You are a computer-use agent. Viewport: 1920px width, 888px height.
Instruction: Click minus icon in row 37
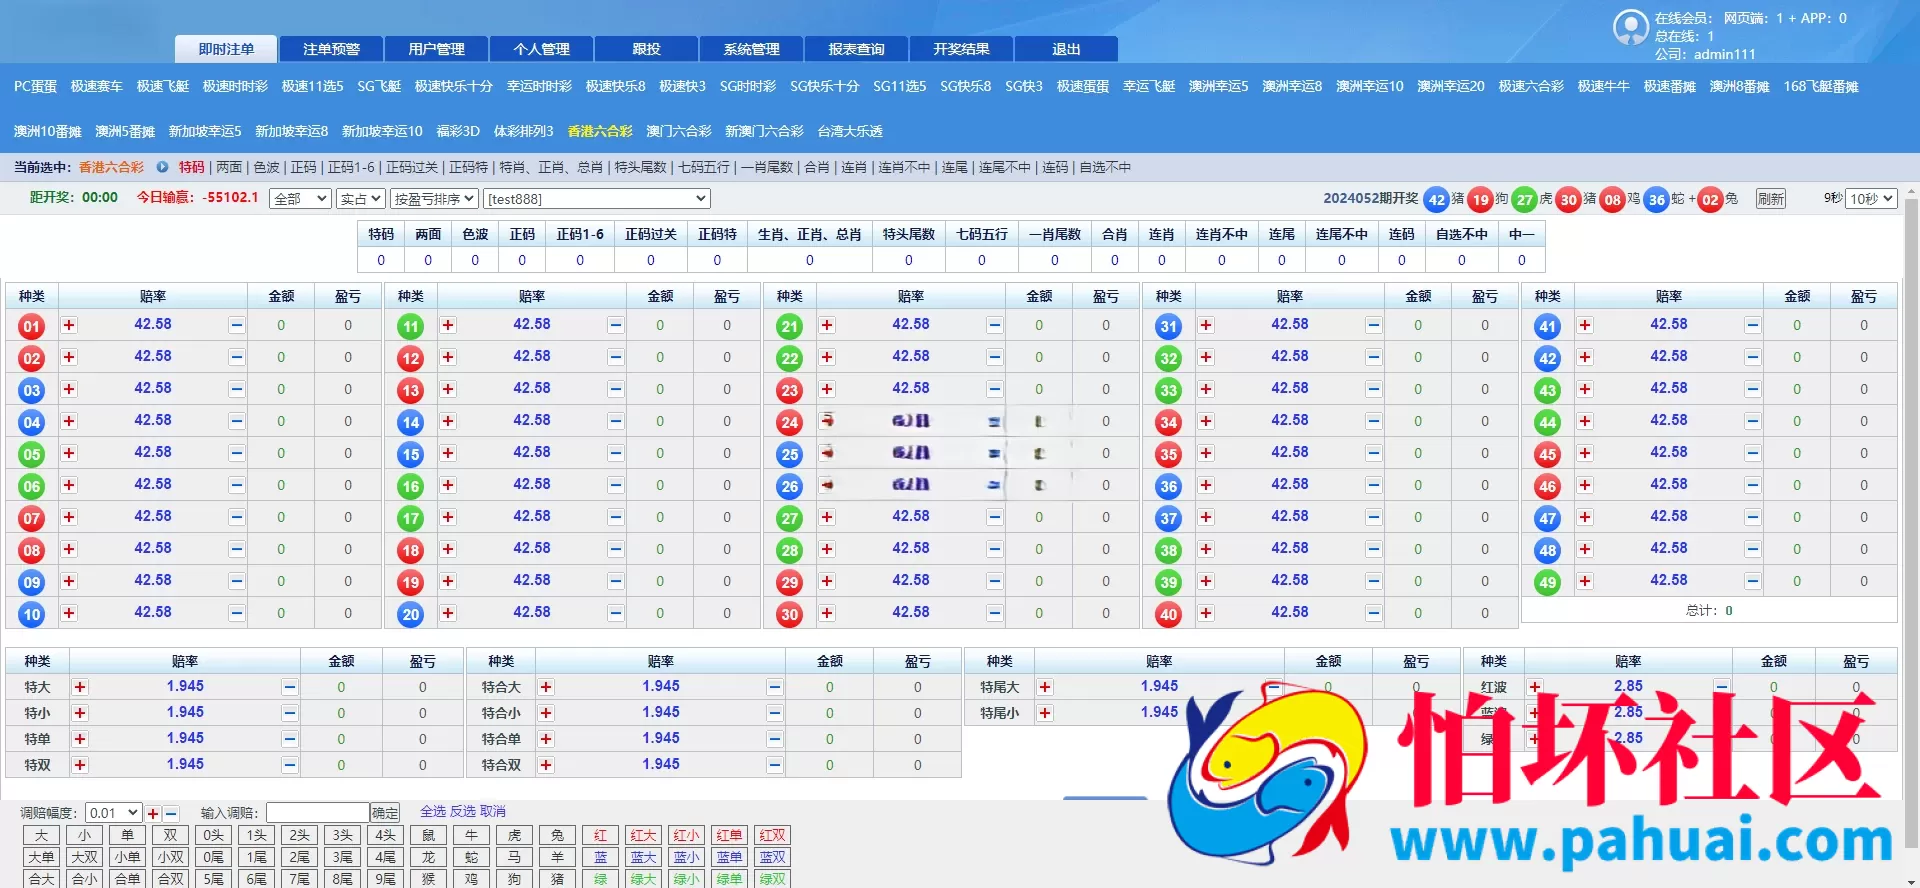point(1373,517)
